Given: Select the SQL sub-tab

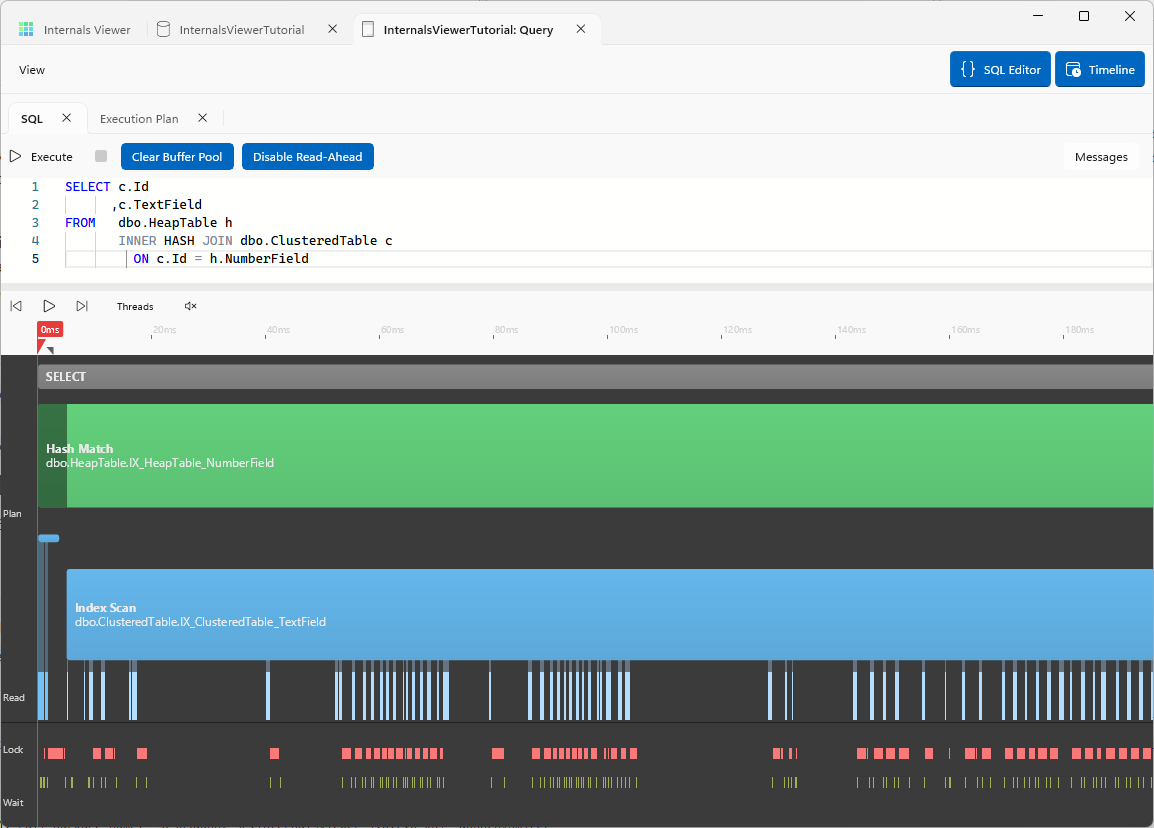Looking at the screenshot, I should pos(32,118).
